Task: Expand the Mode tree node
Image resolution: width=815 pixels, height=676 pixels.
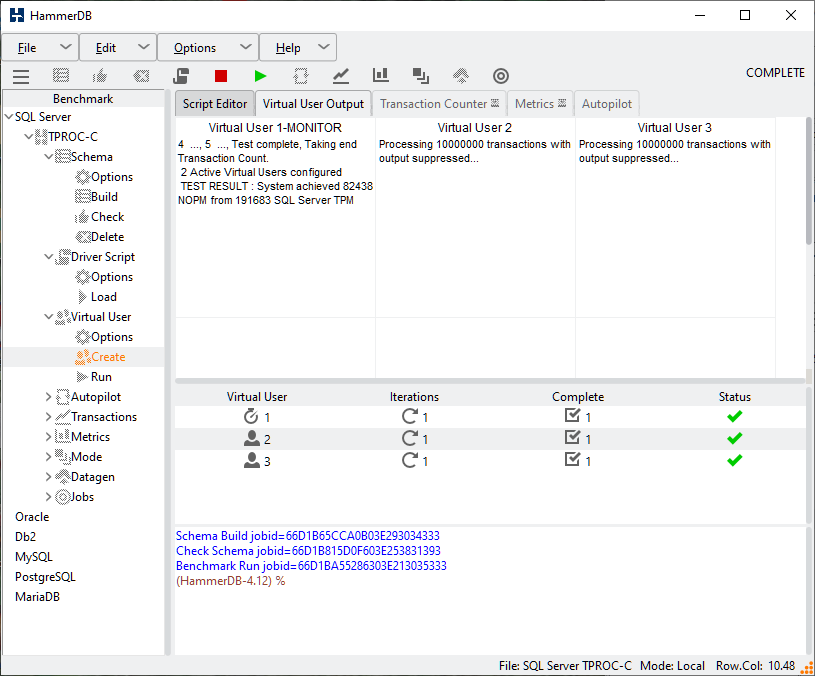Action: coord(48,457)
